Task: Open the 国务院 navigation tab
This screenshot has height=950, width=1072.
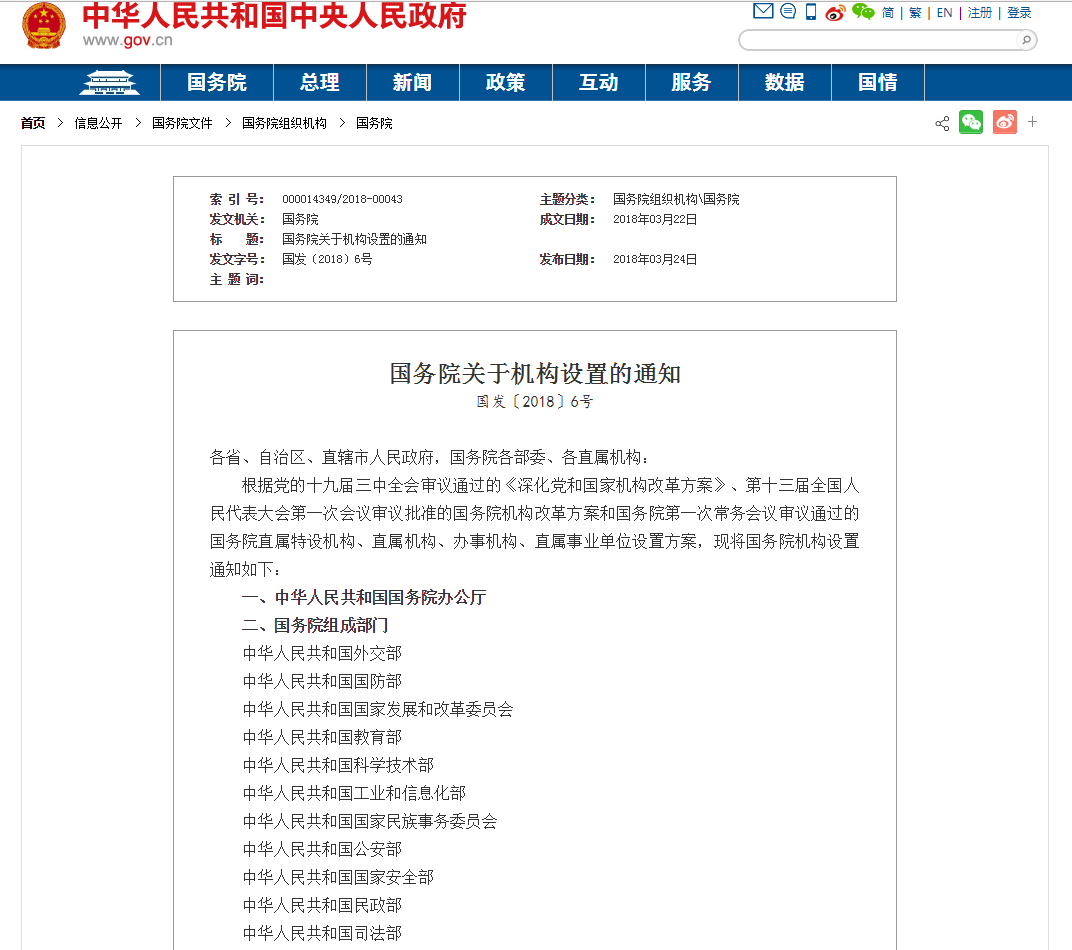Action: pyautogui.click(x=217, y=83)
